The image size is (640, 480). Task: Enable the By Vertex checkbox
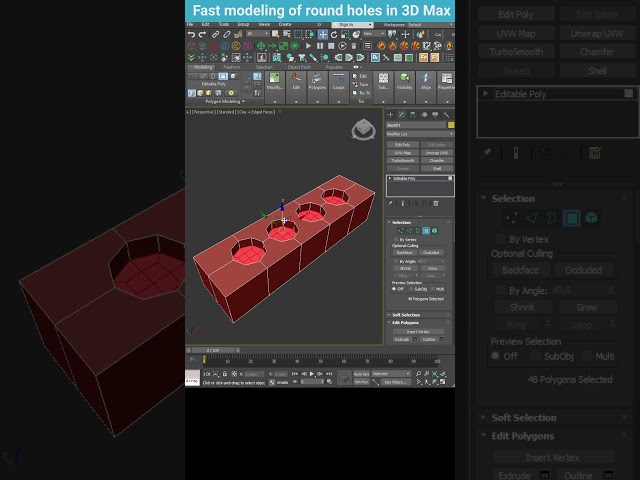(x=396, y=240)
